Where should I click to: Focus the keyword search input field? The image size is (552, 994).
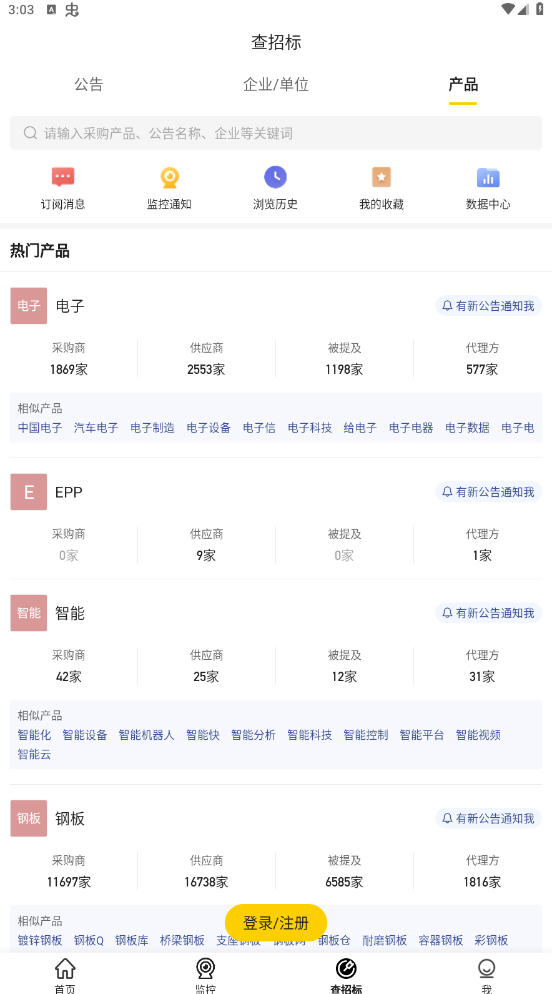(x=276, y=133)
